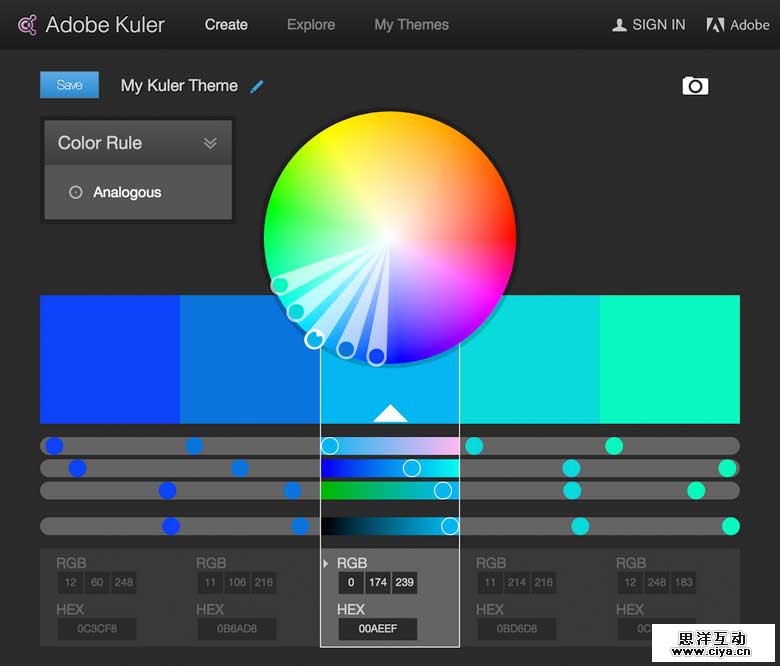780x667 pixels.
Task: Select the Analogous color rule option
Action: point(126,192)
